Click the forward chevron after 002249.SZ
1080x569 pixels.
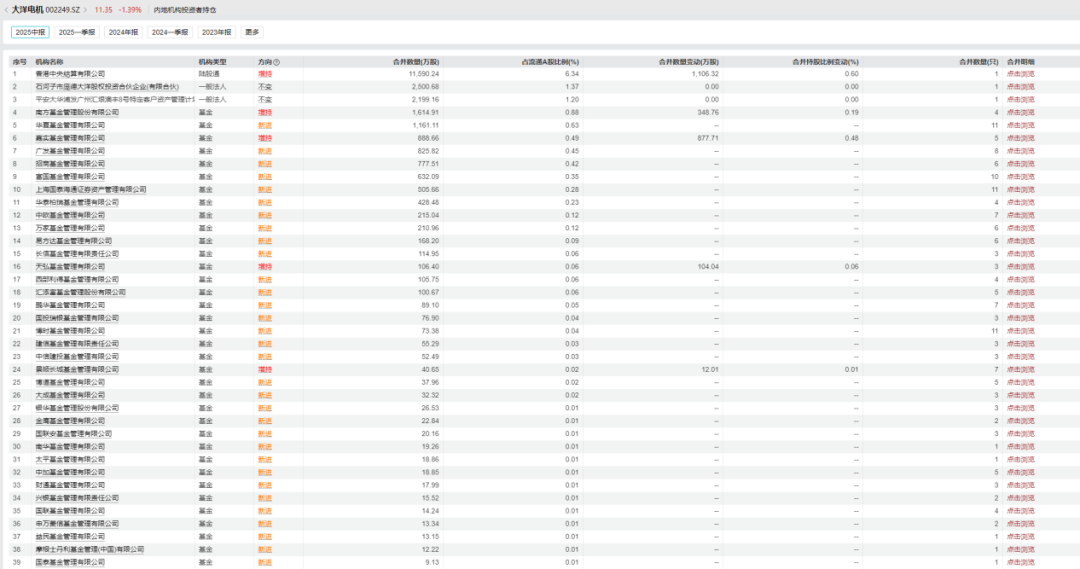point(85,10)
